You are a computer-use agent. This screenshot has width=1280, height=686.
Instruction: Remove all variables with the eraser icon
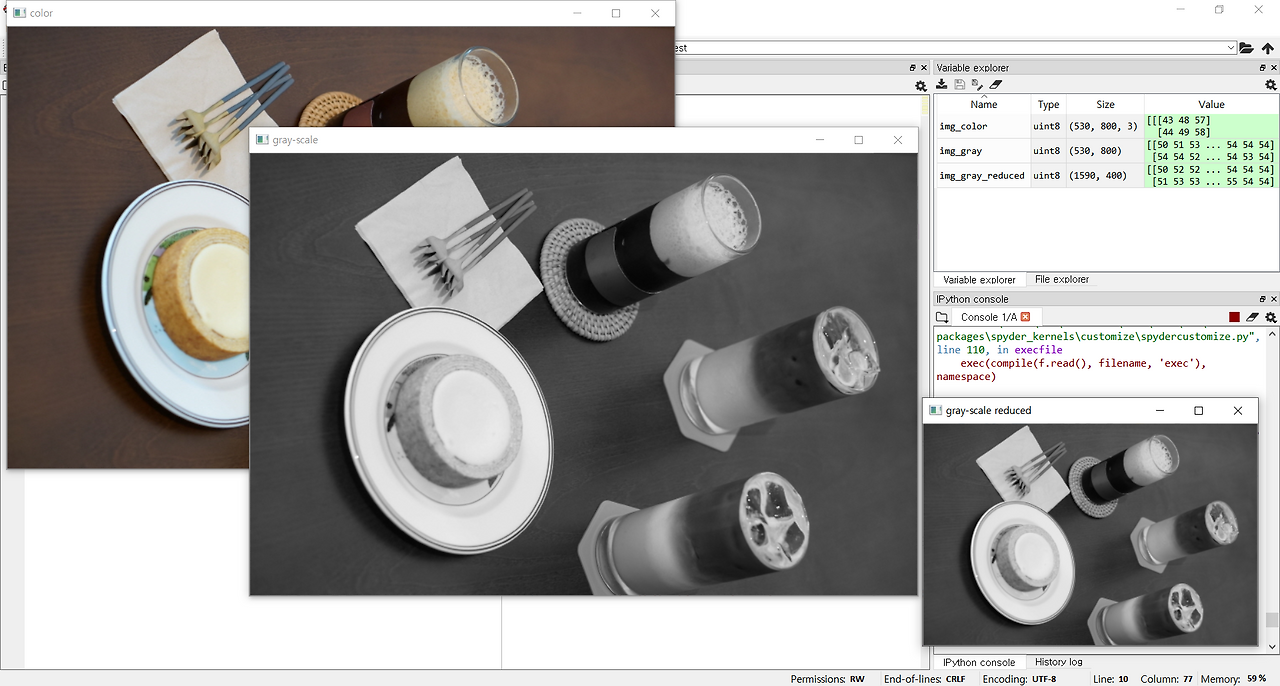point(994,84)
